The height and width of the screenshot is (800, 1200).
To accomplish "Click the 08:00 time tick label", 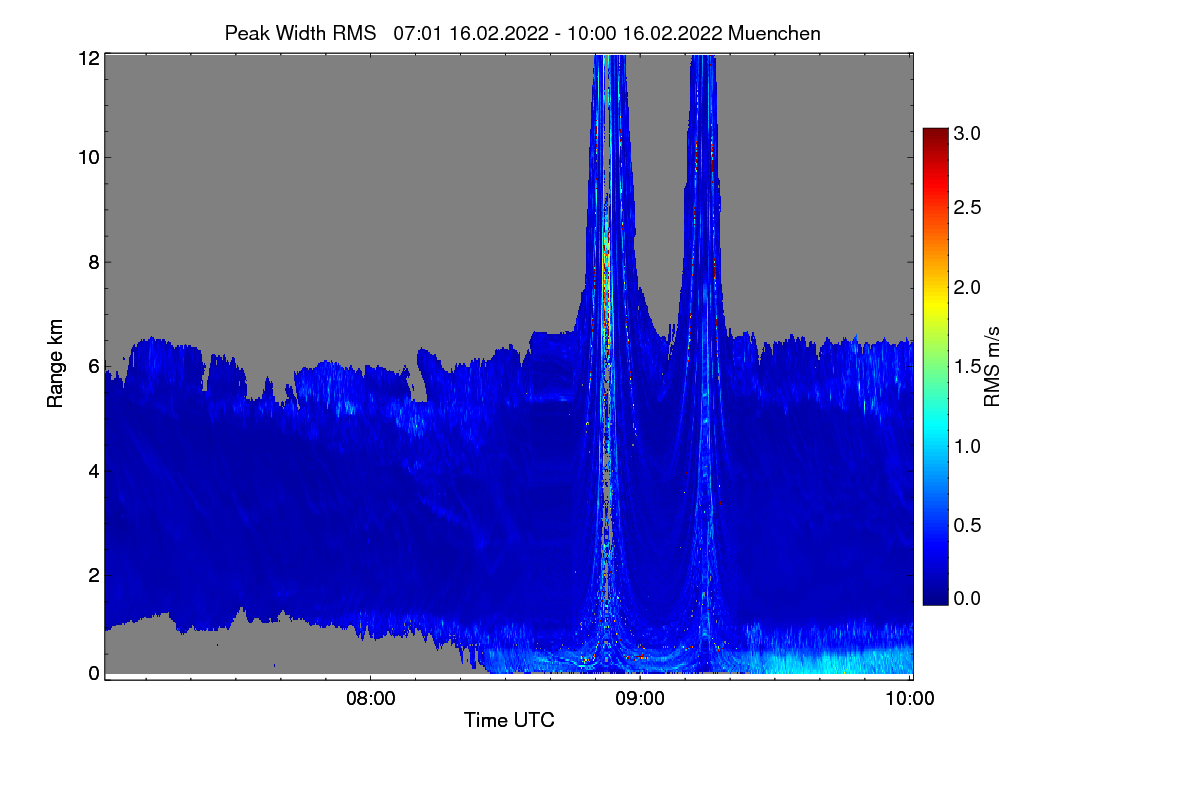I will coord(370,698).
